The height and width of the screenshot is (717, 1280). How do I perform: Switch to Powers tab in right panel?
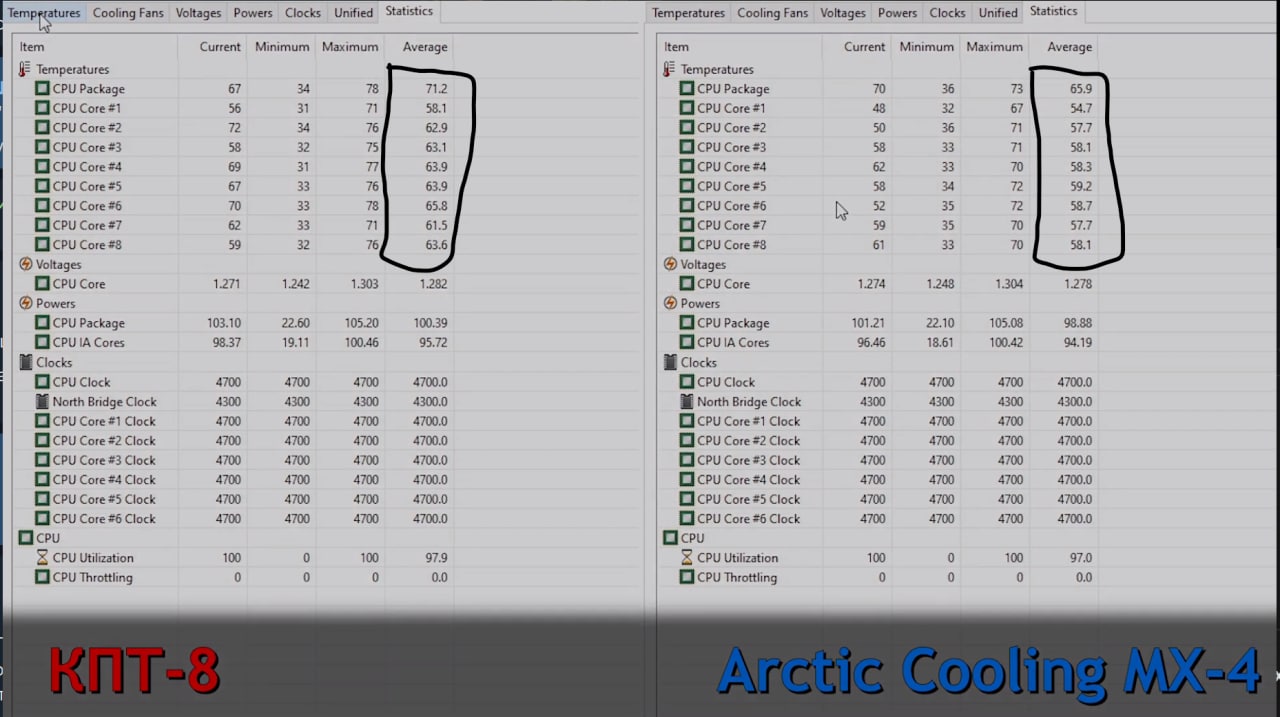(897, 13)
